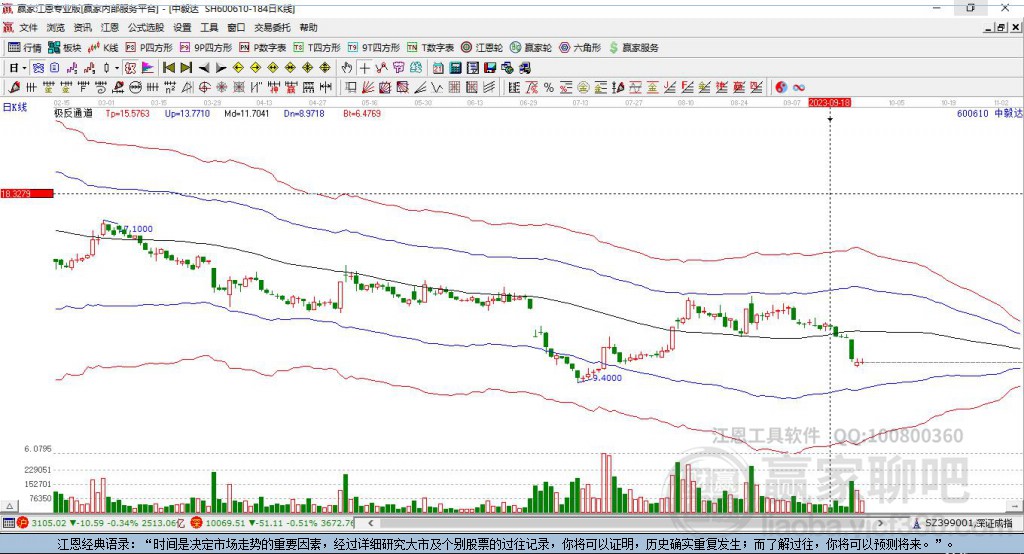Open the 板块 sector view
This screenshot has width=1024, height=554.
coord(65,48)
